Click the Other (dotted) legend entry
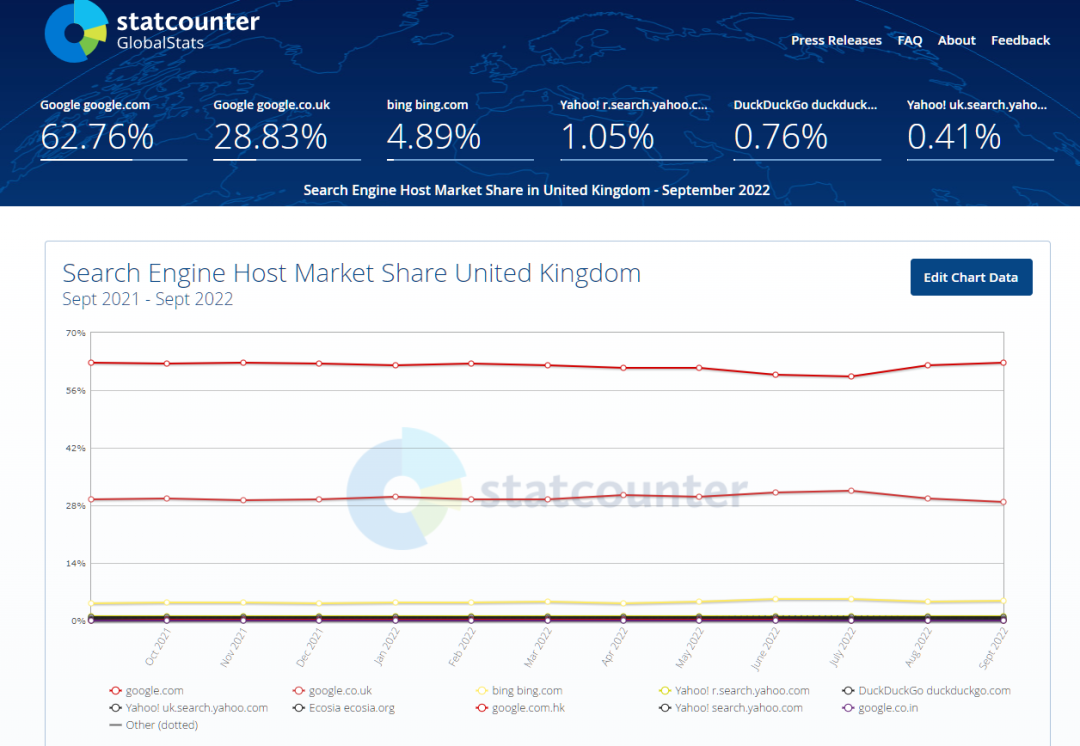Image resolution: width=1080 pixels, height=746 pixels. pyautogui.click(x=154, y=725)
